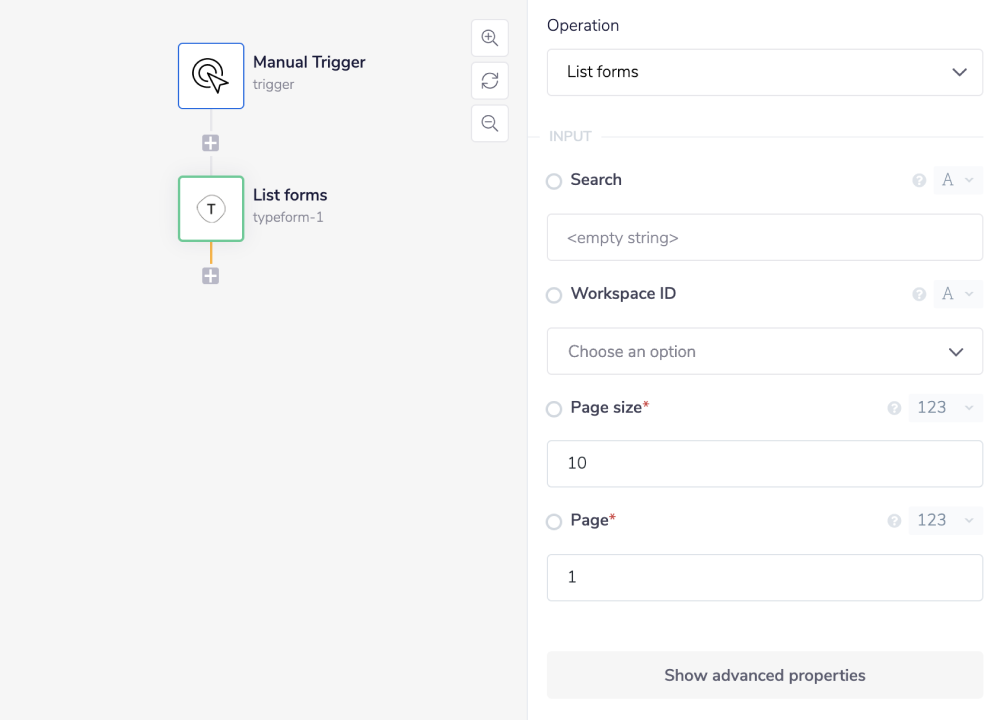Toggle the circle selector beside Search
Viewport: 1000px width, 721px height.
click(x=552, y=181)
